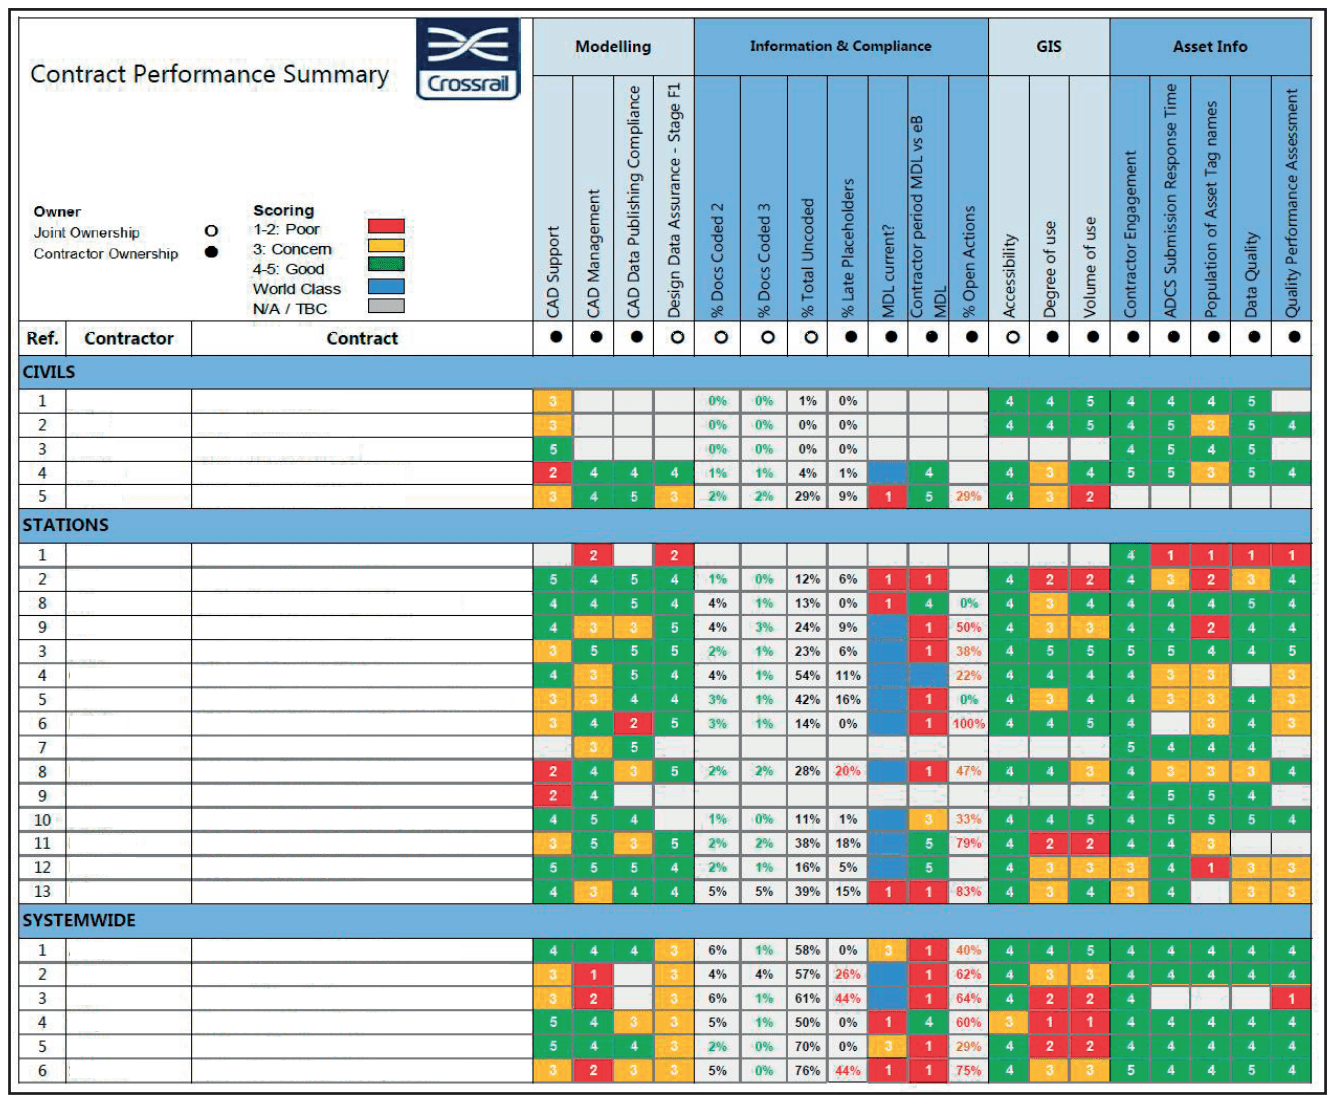Click the % Total Uncoded column heading

click(x=808, y=258)
